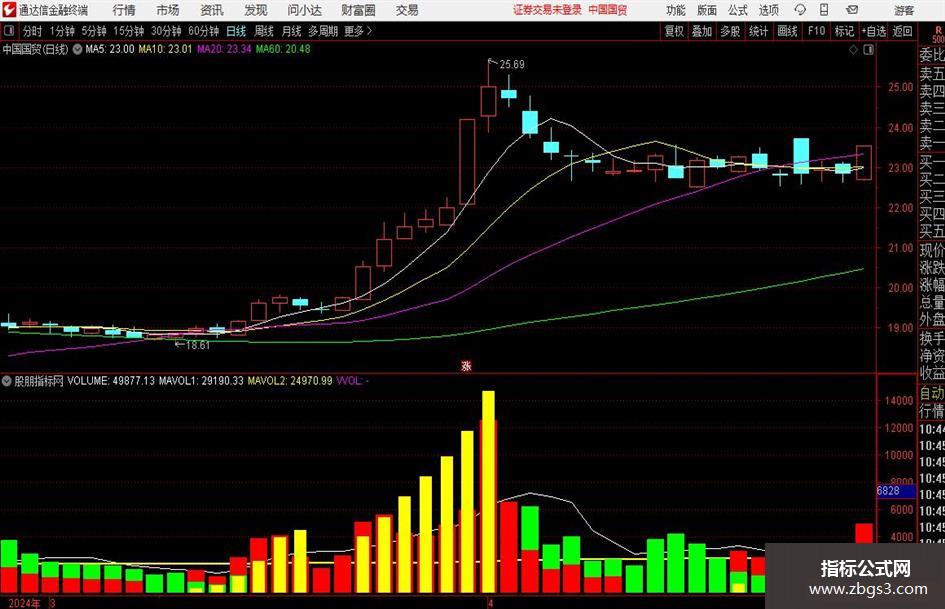Open the 财富圈 menu
945x609 pixels.
[x=358, y=10]
